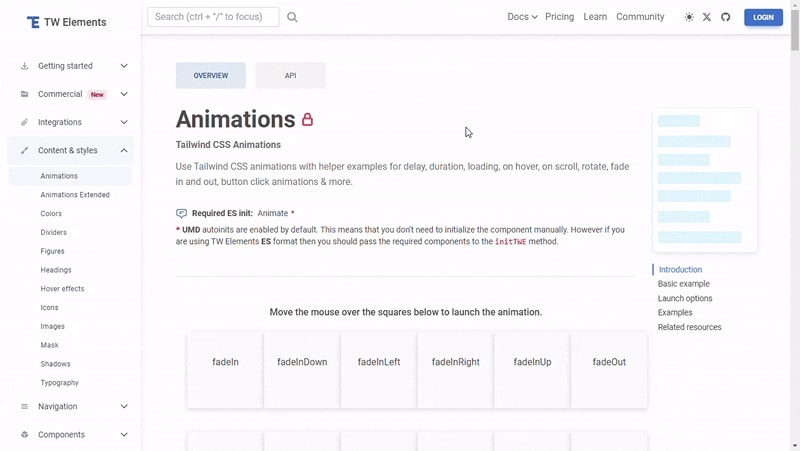Expand the Components sidebar section
The height and width of the screenshot is (451, 800).
point(124,435)
